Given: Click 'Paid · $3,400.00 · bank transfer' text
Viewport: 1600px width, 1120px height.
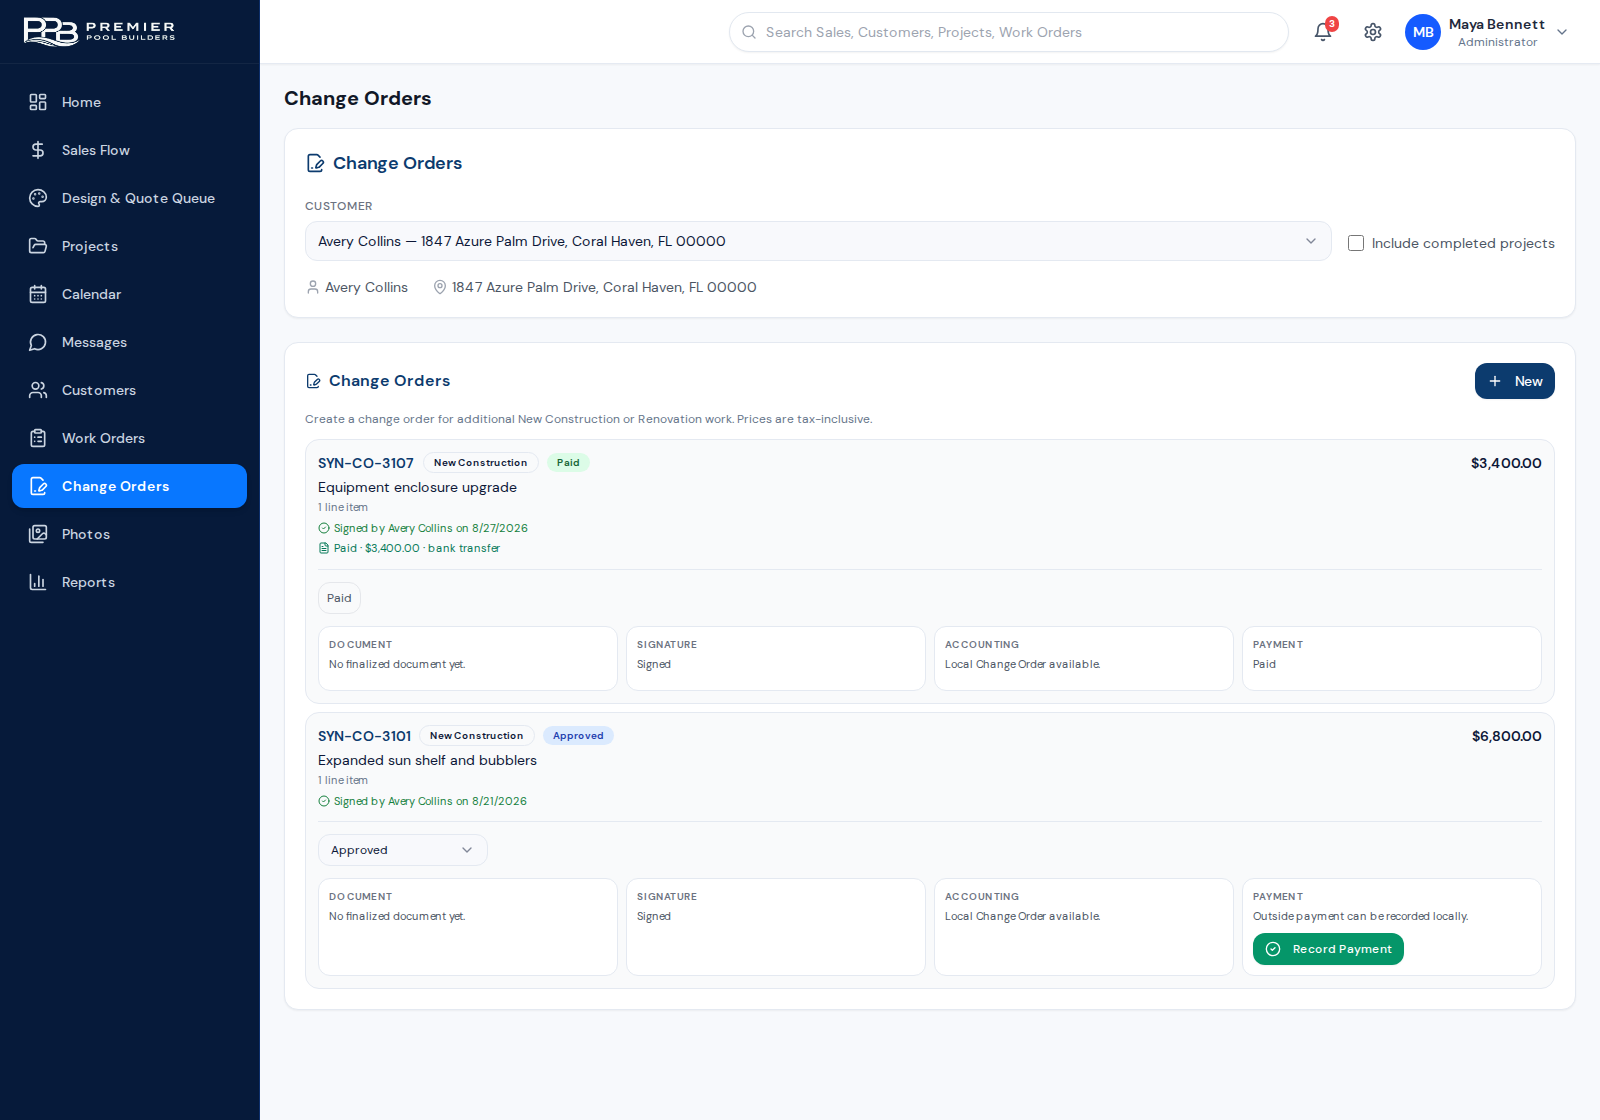Looking at the screenshot, I should pyautogui.click(x=417, y=548).
